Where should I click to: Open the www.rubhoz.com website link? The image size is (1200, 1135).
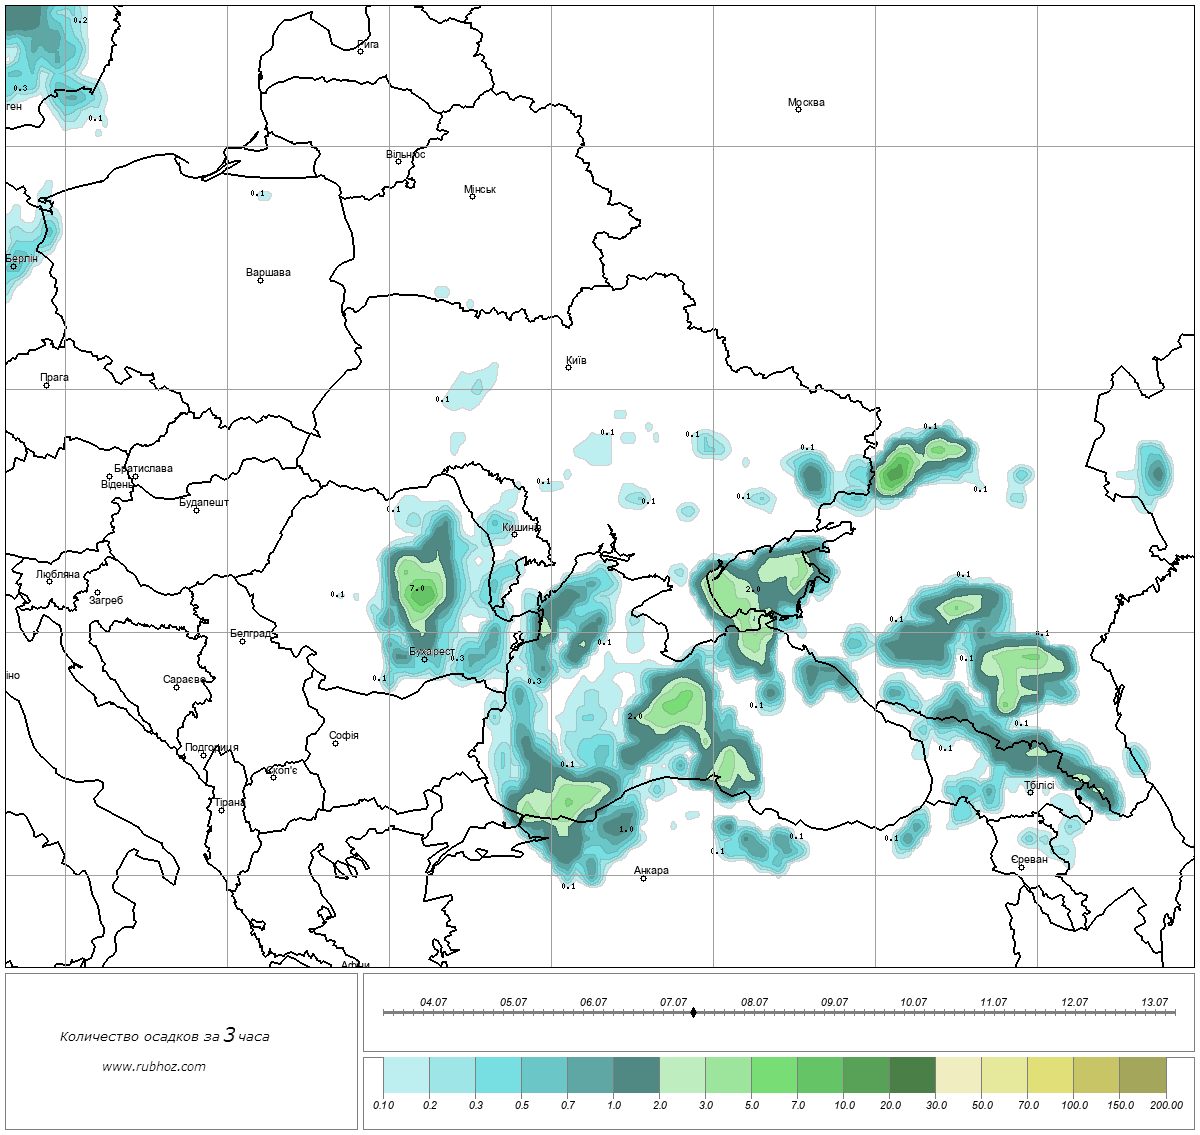[154, 1066]
